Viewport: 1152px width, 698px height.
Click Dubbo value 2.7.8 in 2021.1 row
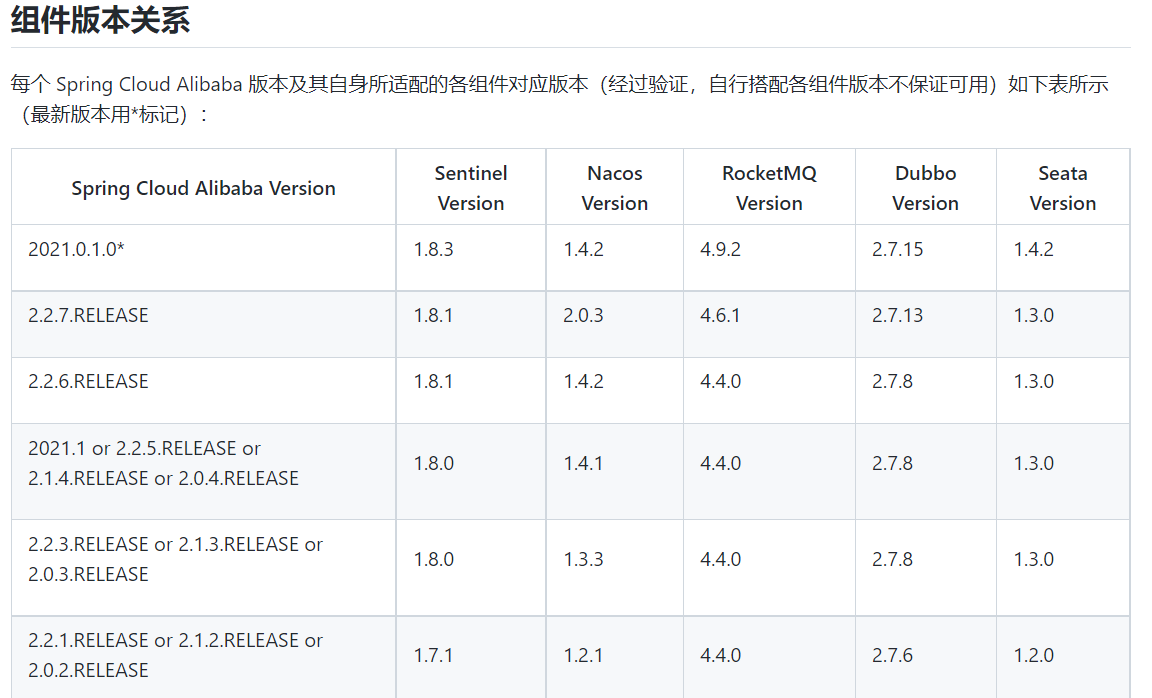point(893,463)
